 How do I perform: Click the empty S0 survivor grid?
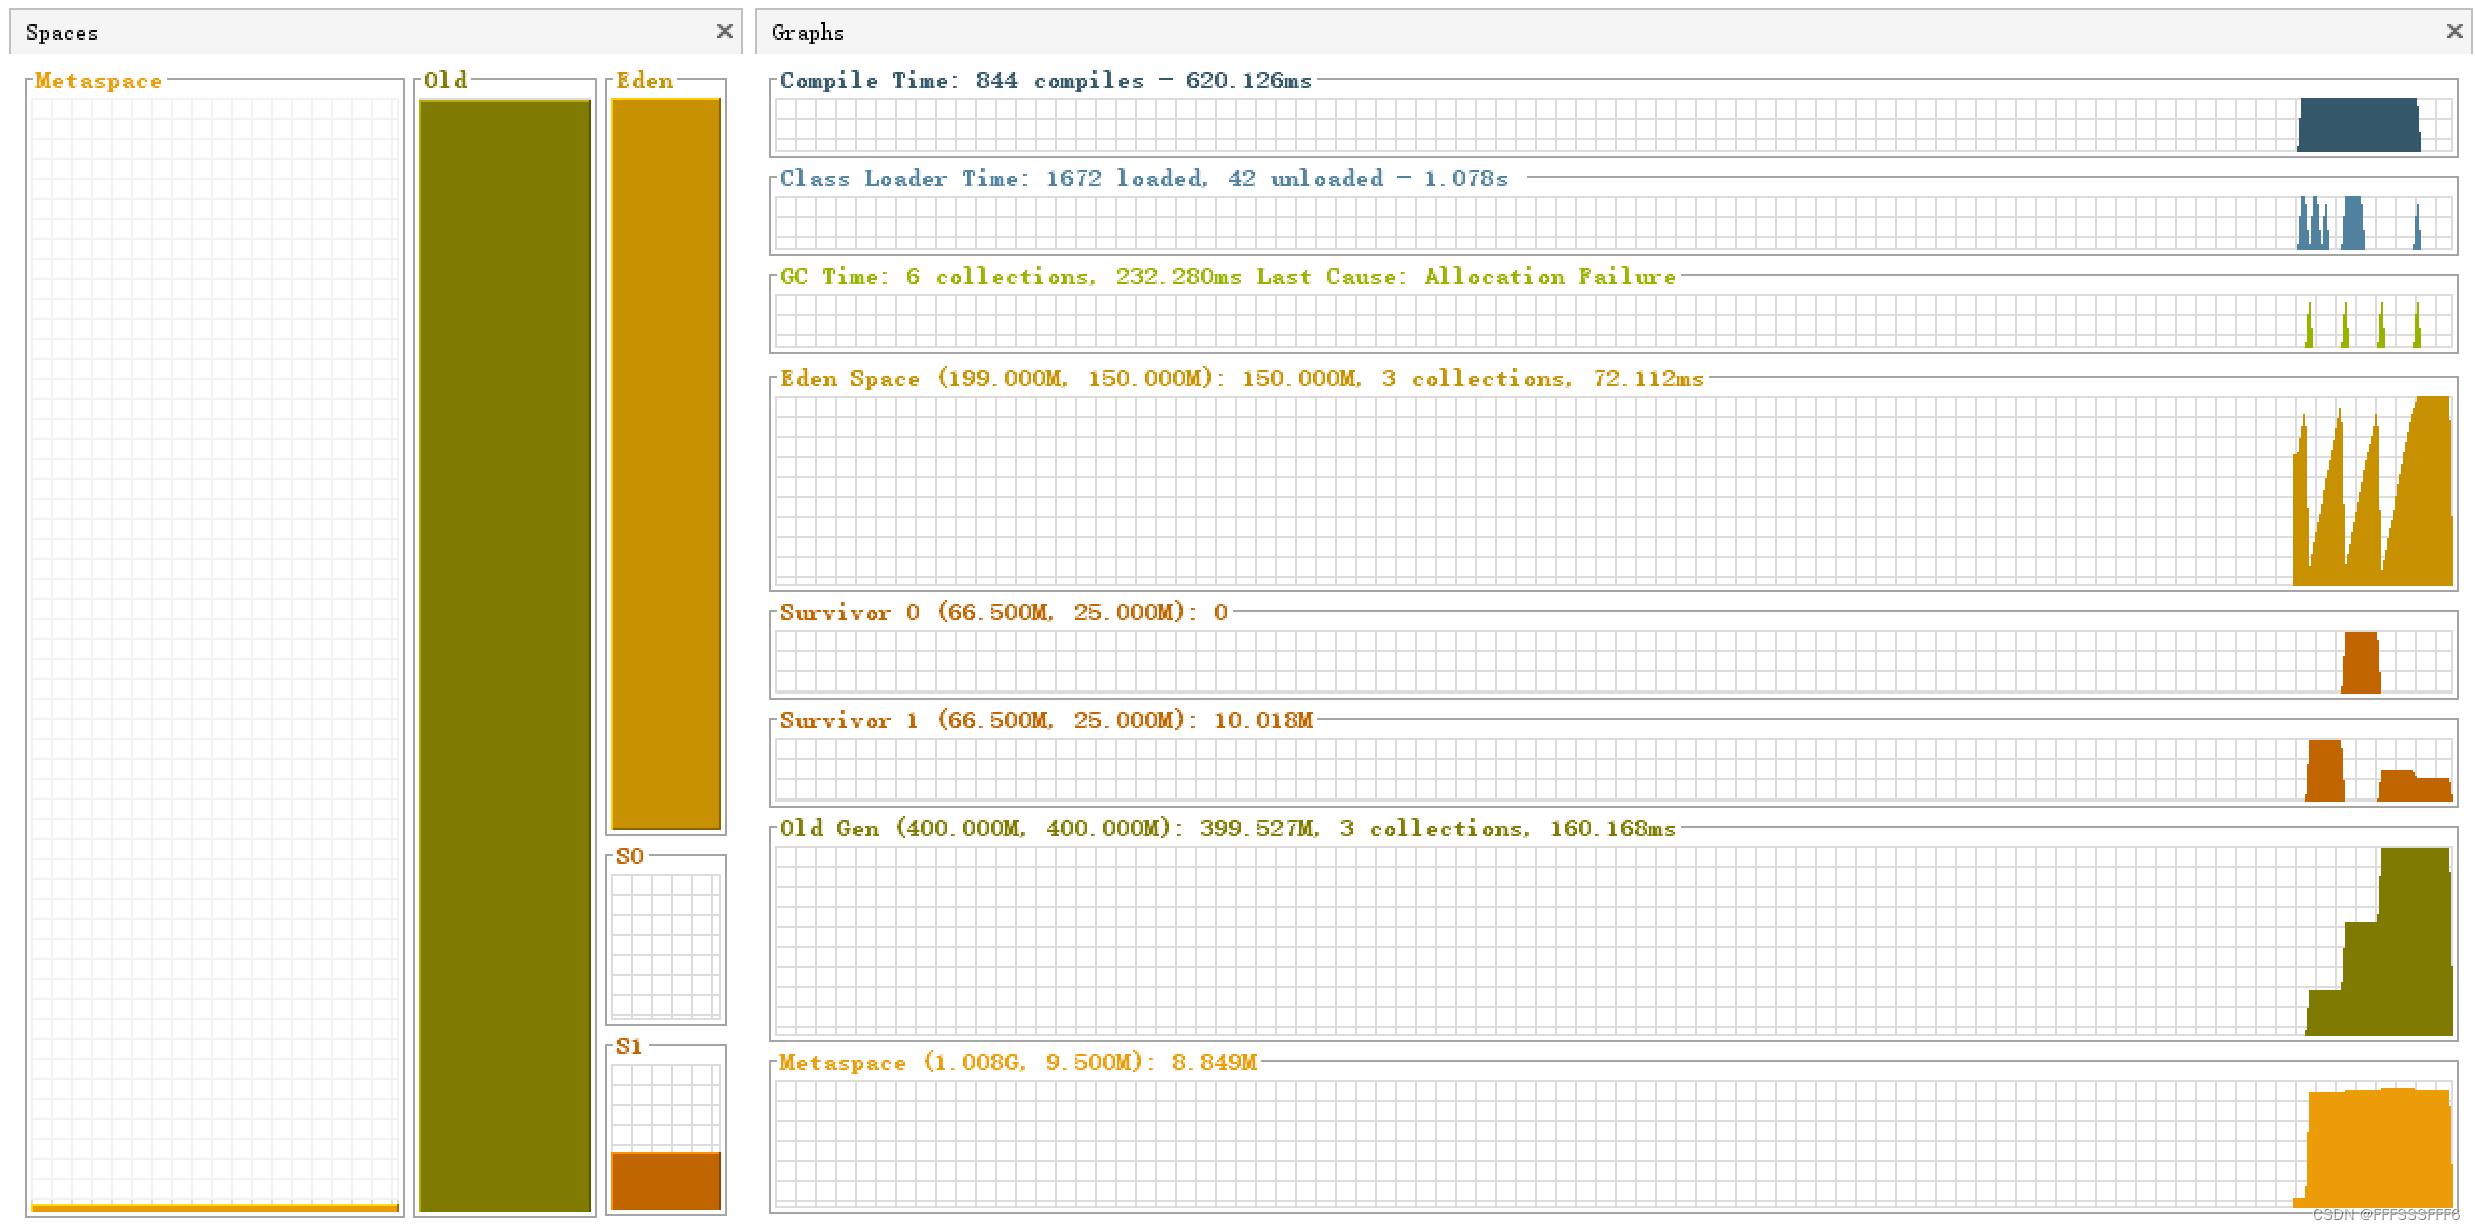click(666, 945)
